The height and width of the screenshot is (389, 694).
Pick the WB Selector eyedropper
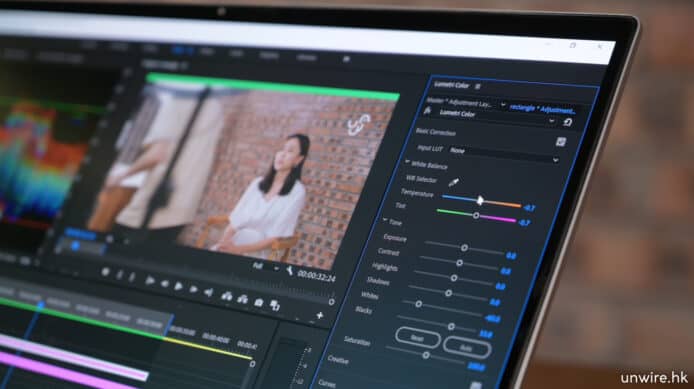pyautogui.click(x=453, y=182)
